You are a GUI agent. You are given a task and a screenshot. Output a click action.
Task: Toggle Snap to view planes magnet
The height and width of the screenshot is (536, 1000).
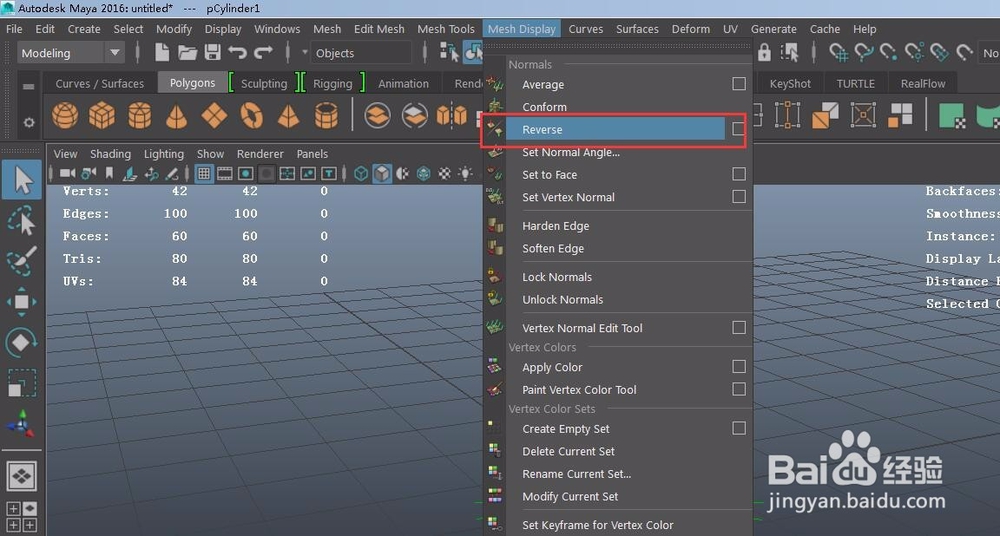[x=939, y=52]
